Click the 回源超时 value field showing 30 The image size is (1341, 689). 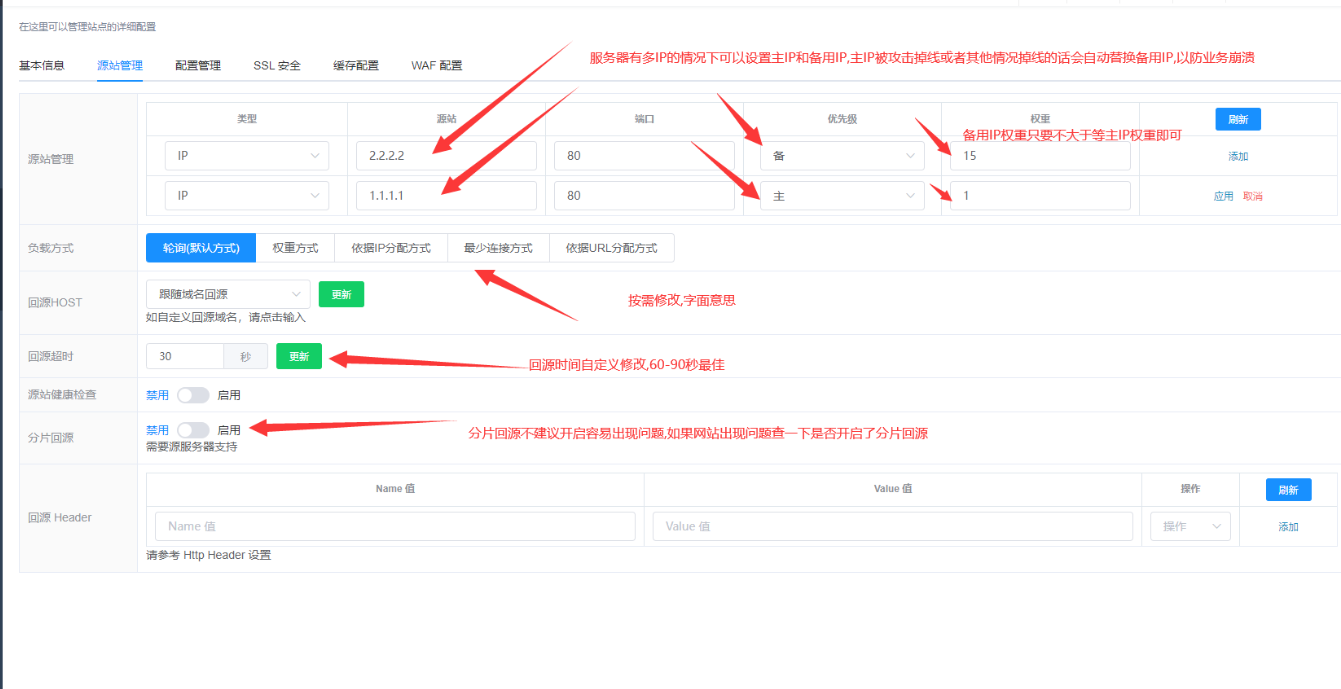[184, 356]
